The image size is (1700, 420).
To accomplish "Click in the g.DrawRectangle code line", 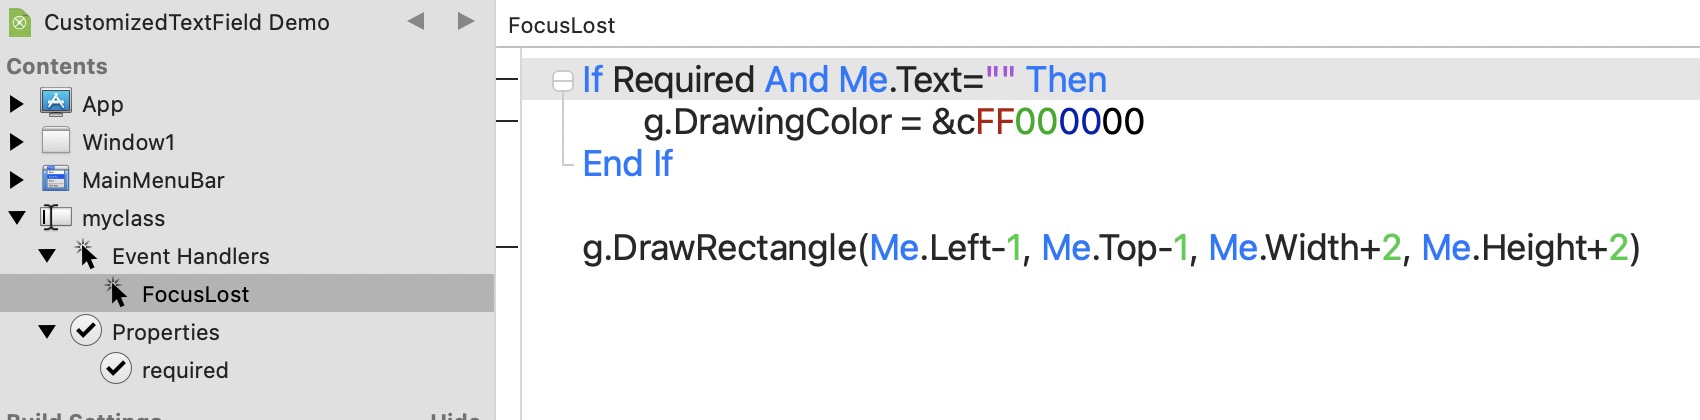I will (1111, 248).
